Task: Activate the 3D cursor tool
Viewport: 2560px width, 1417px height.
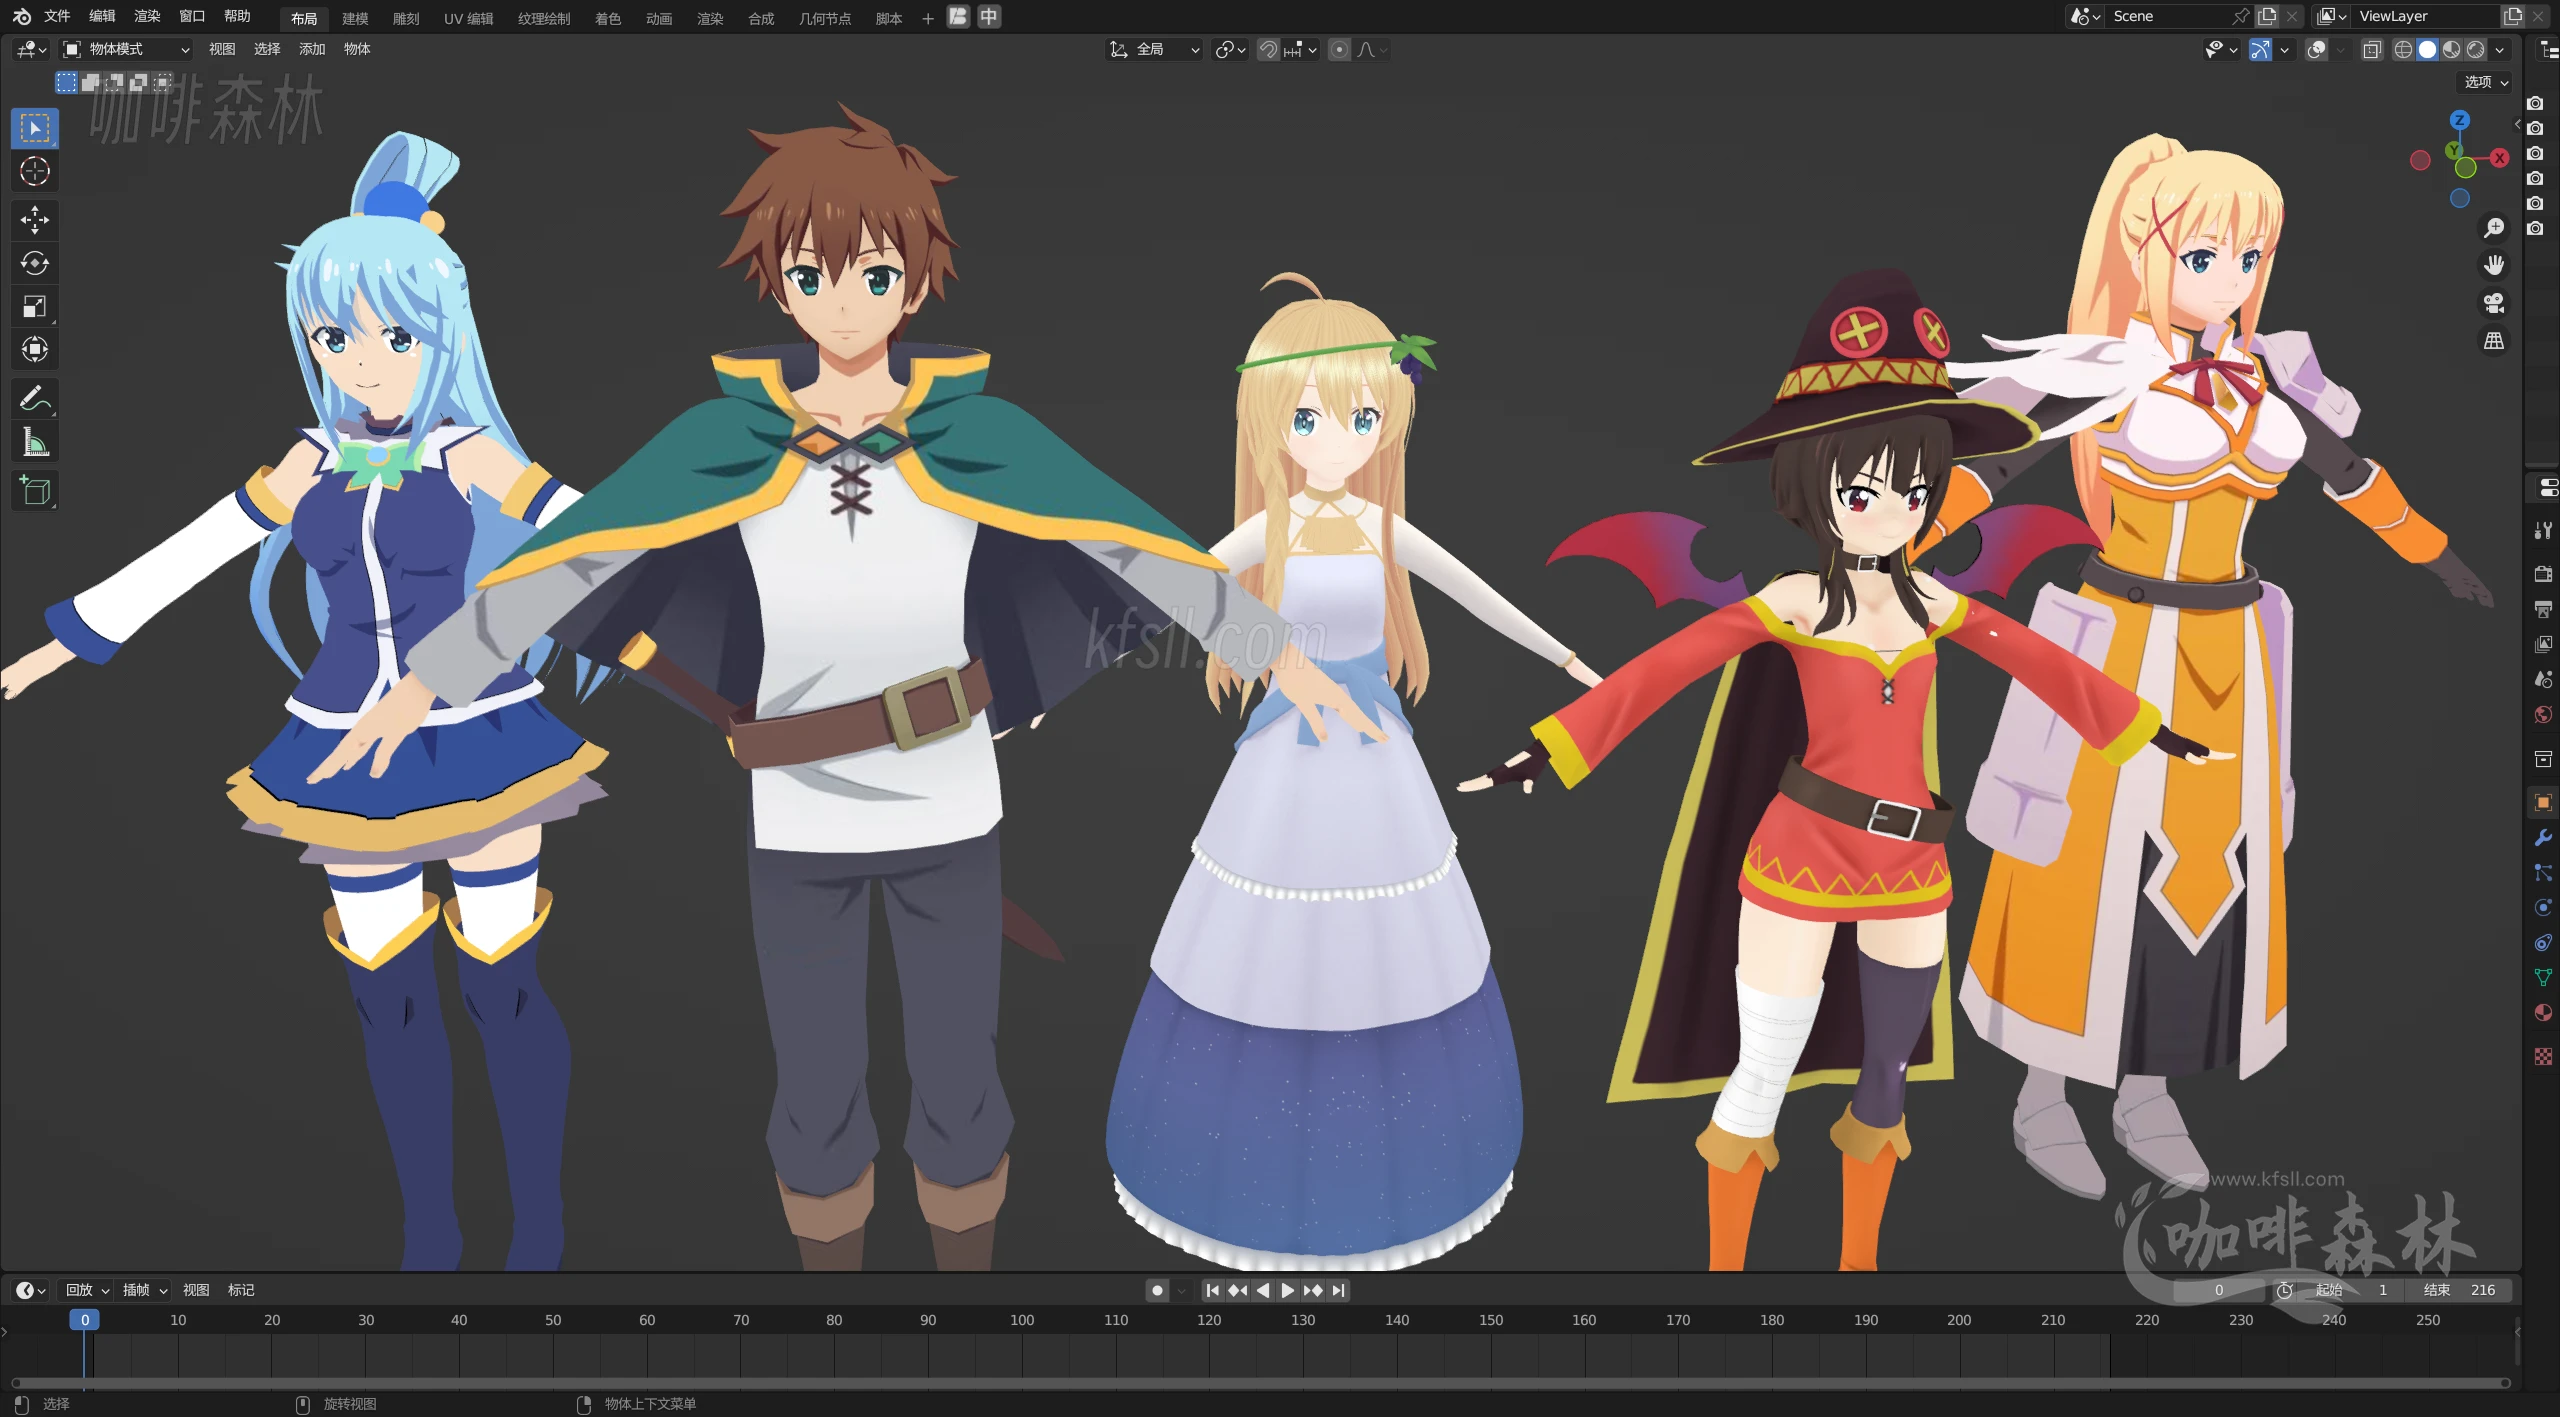Action: (35, 172)
